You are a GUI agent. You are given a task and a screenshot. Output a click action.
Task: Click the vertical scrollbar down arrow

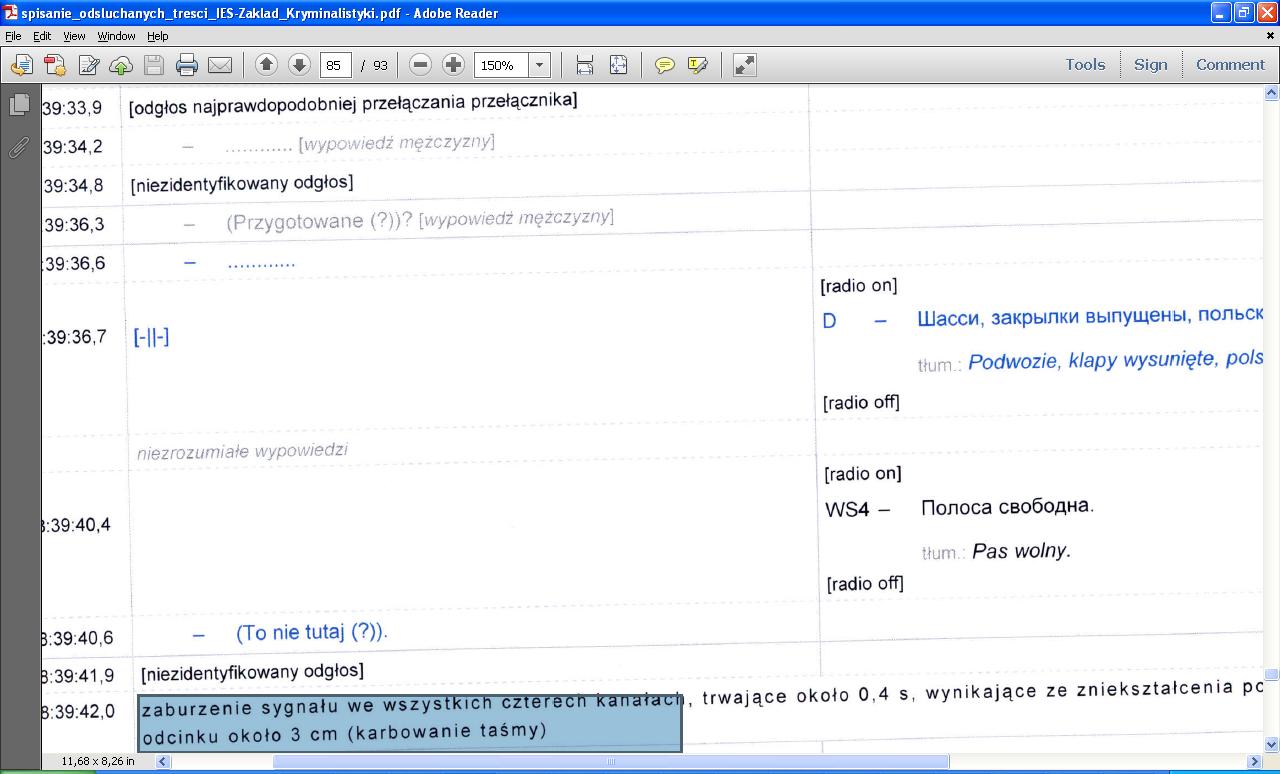point(1271,744)
